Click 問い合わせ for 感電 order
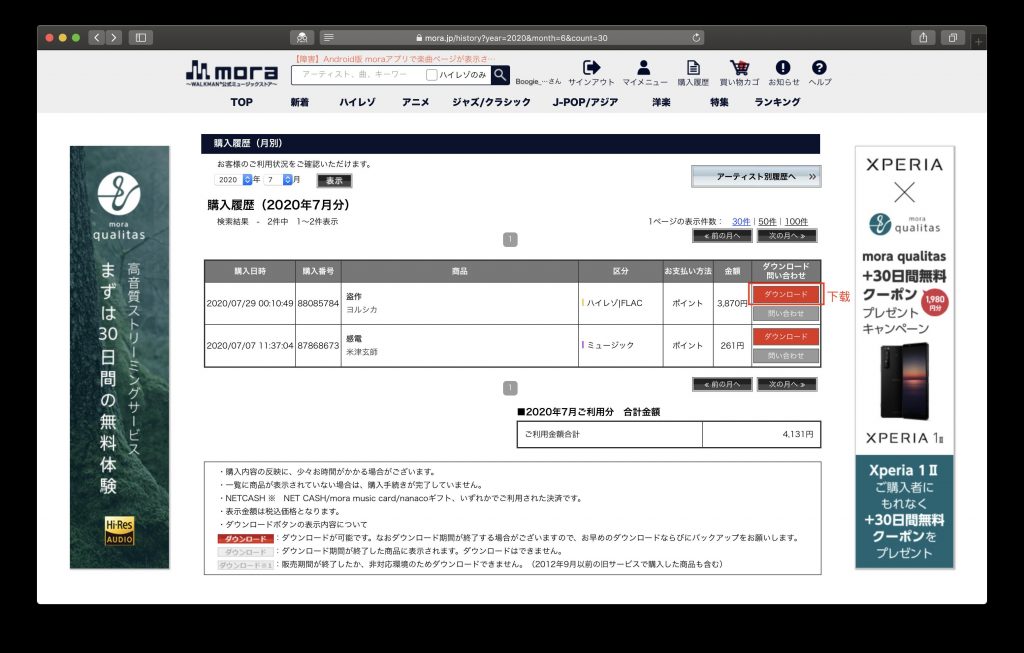 point(786,356)
